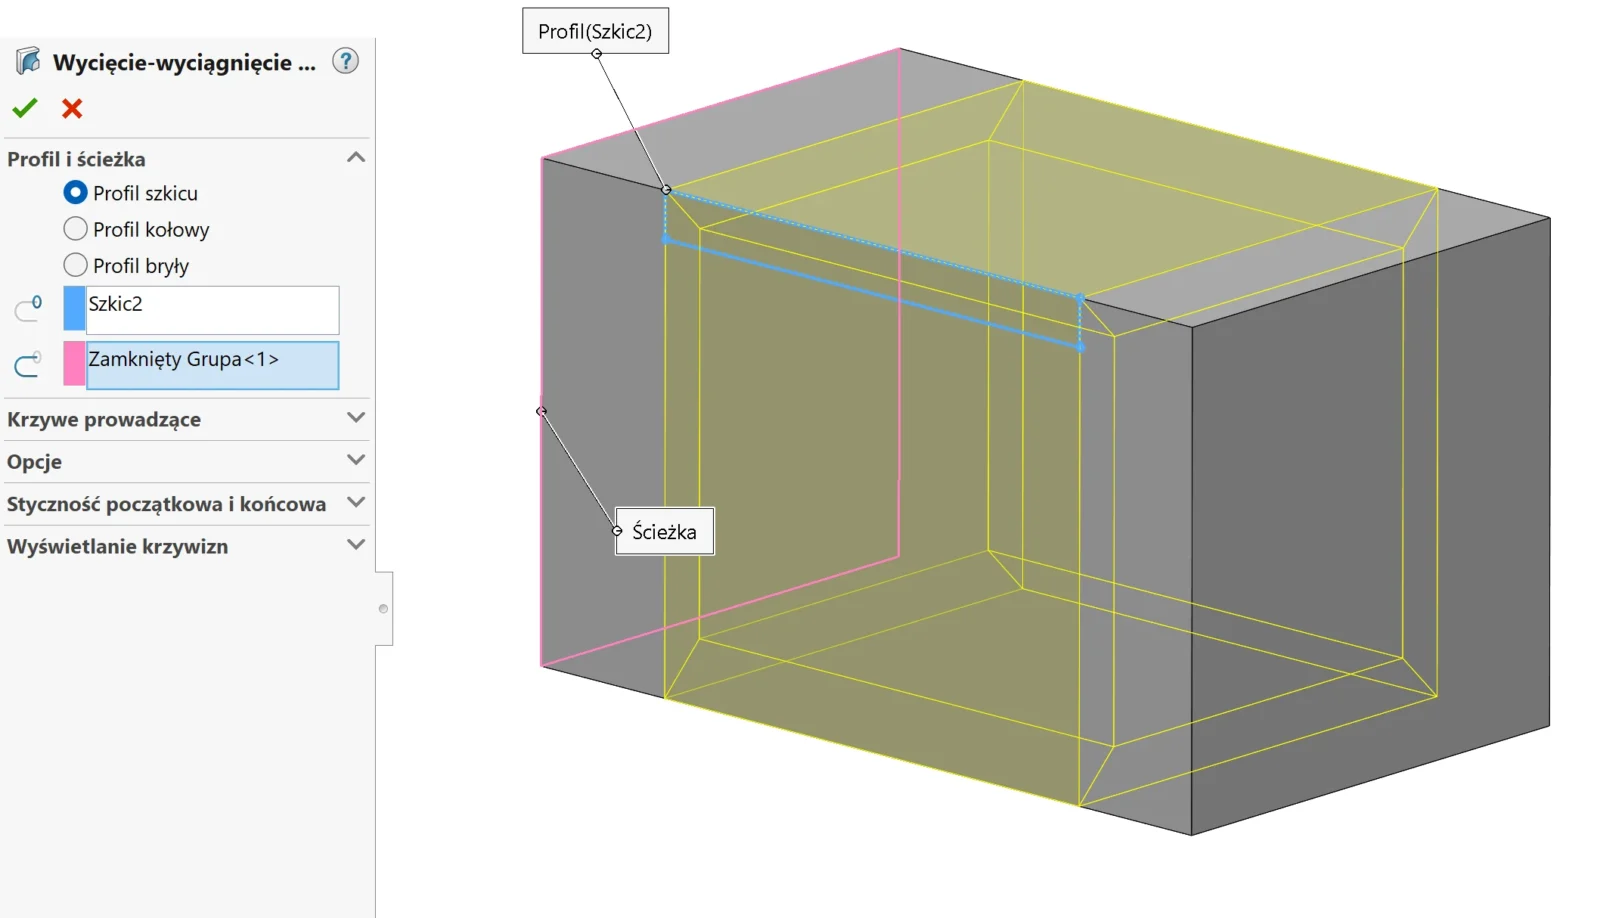Expand the Wyświetlanie krzywizn section
Image resolution: width=1600 pixels, height=918 pixels.
coord(356,545)
